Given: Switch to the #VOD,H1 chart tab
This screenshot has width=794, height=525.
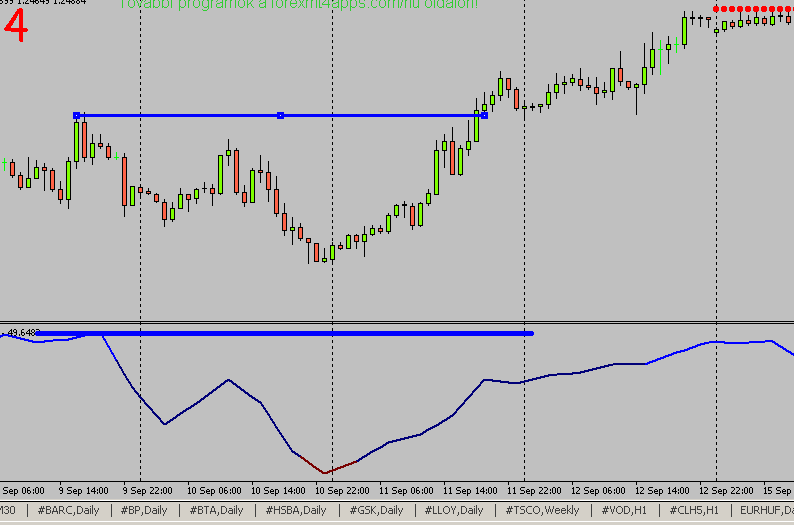Looking at the screenshot, I should (624, 510).
